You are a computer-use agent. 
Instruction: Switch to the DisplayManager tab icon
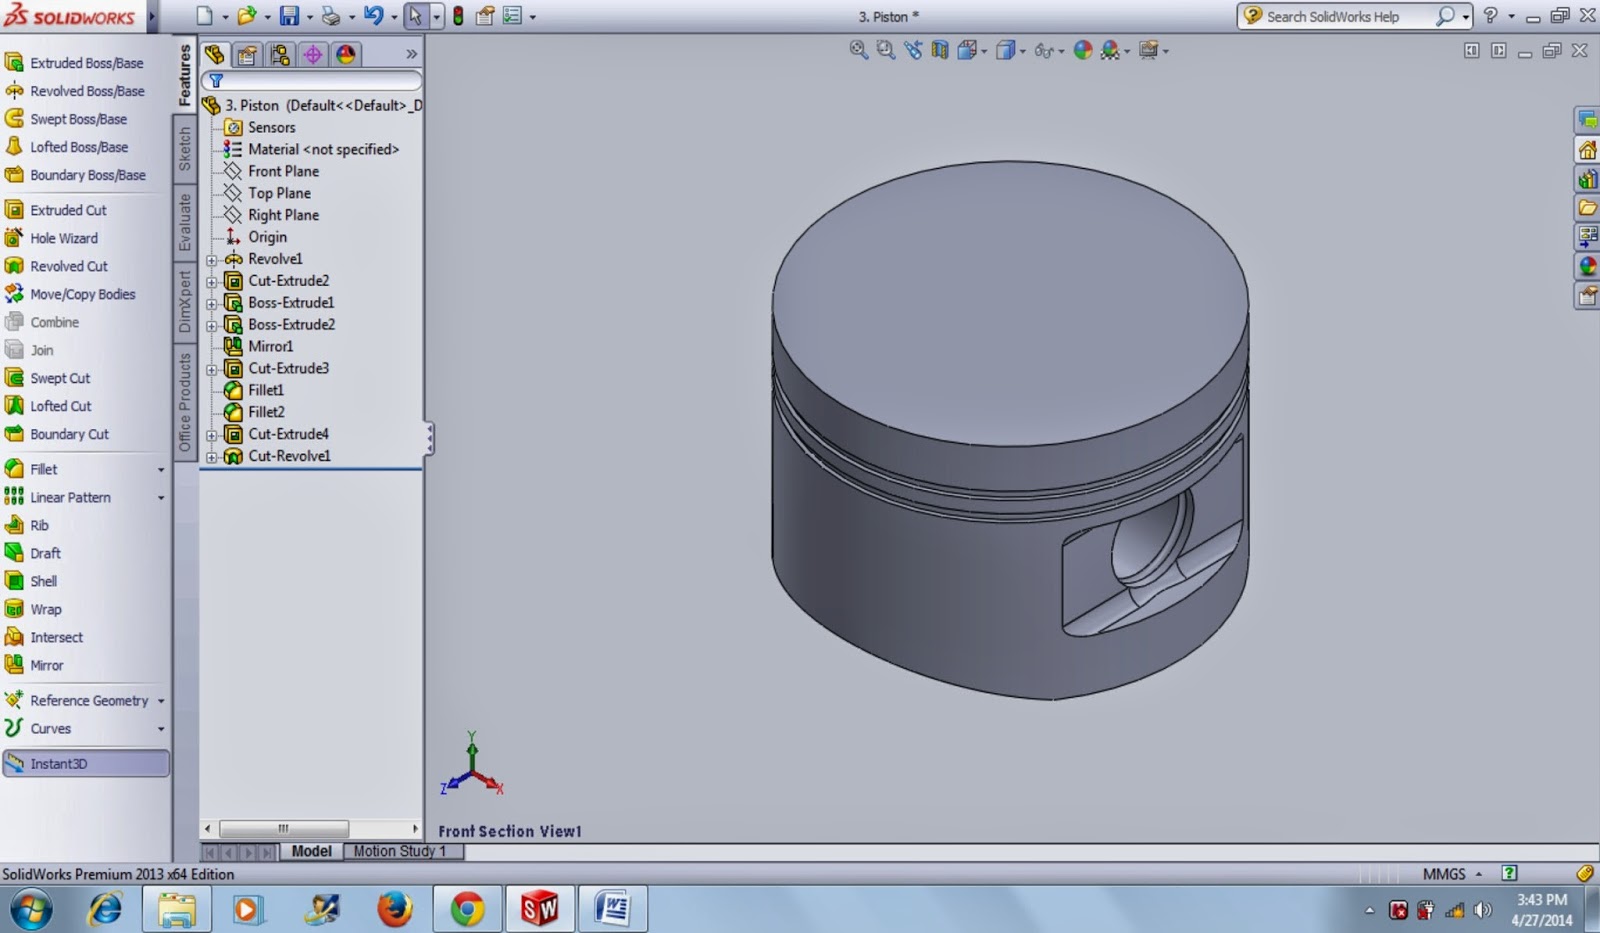346,54
